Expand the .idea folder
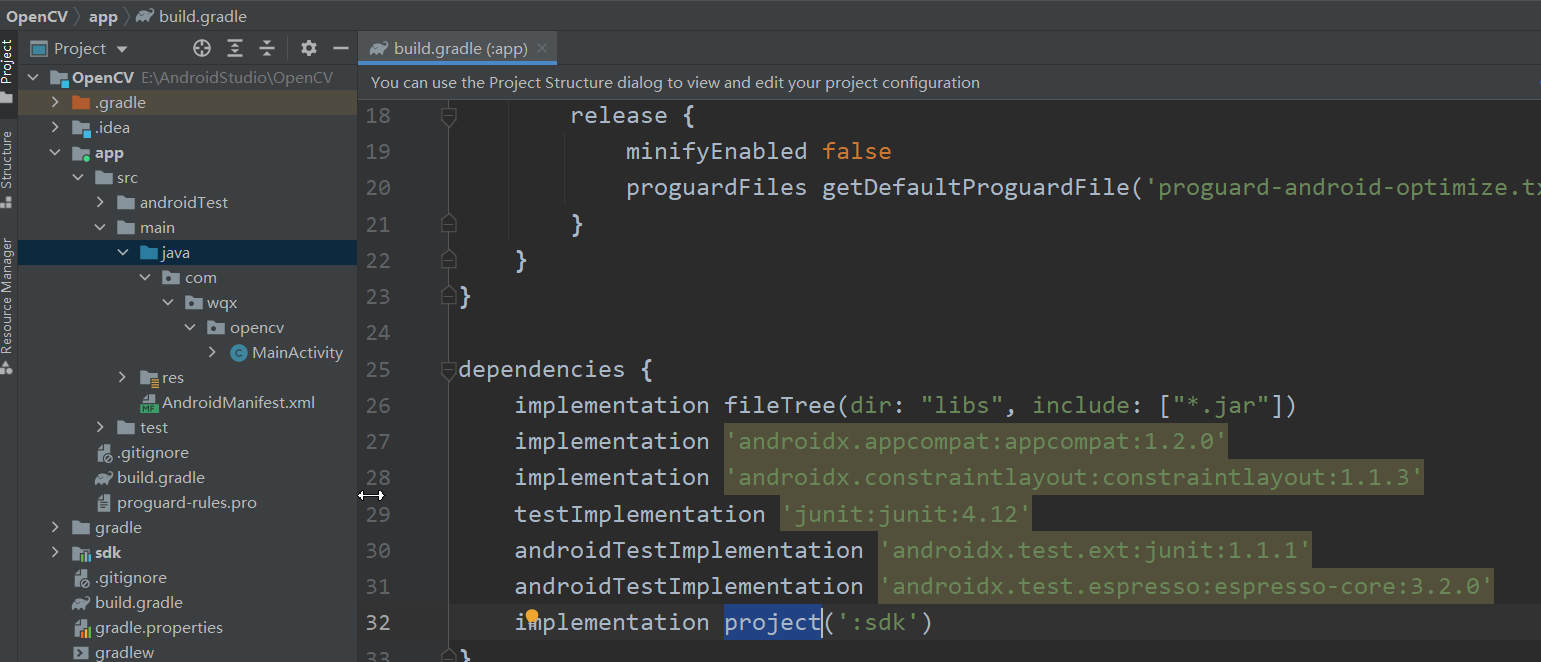The height and width of the screenshot is (662, 1541). [x=56, y=128]
